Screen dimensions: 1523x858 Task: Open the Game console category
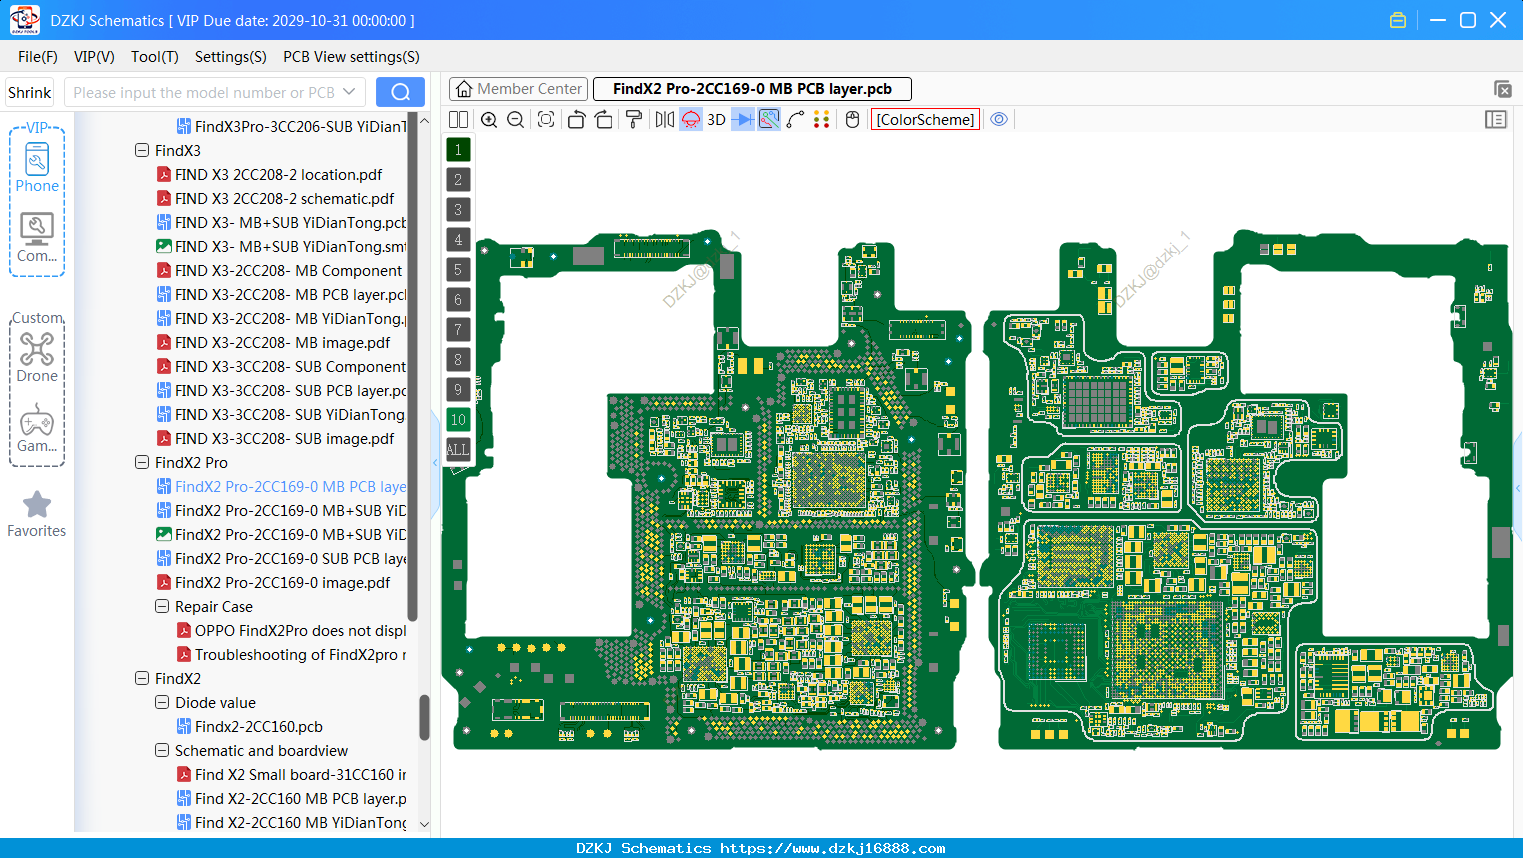coord(37,428)
